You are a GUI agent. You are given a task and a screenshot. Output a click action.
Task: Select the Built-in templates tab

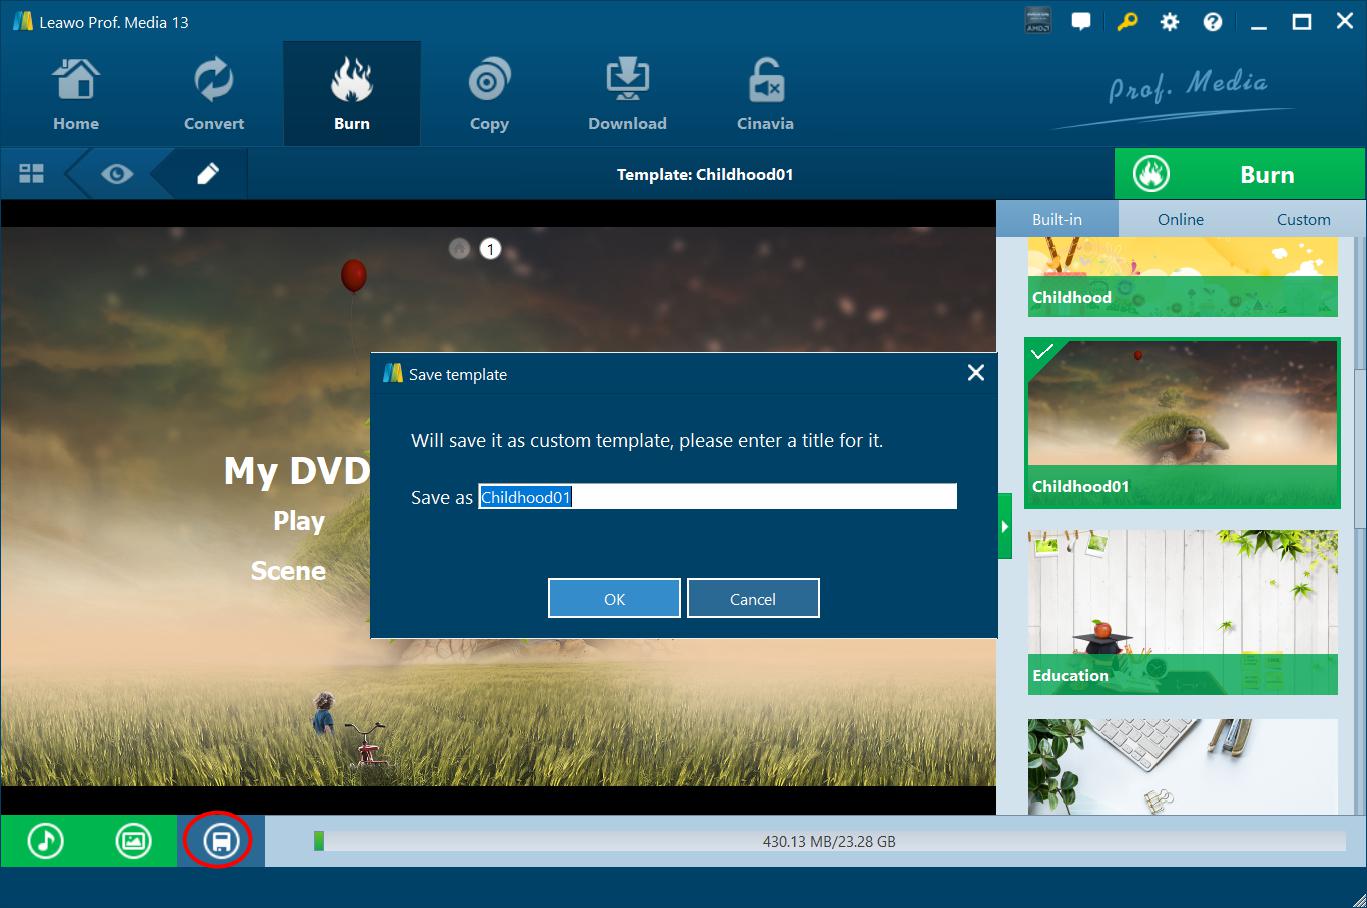1057,219
